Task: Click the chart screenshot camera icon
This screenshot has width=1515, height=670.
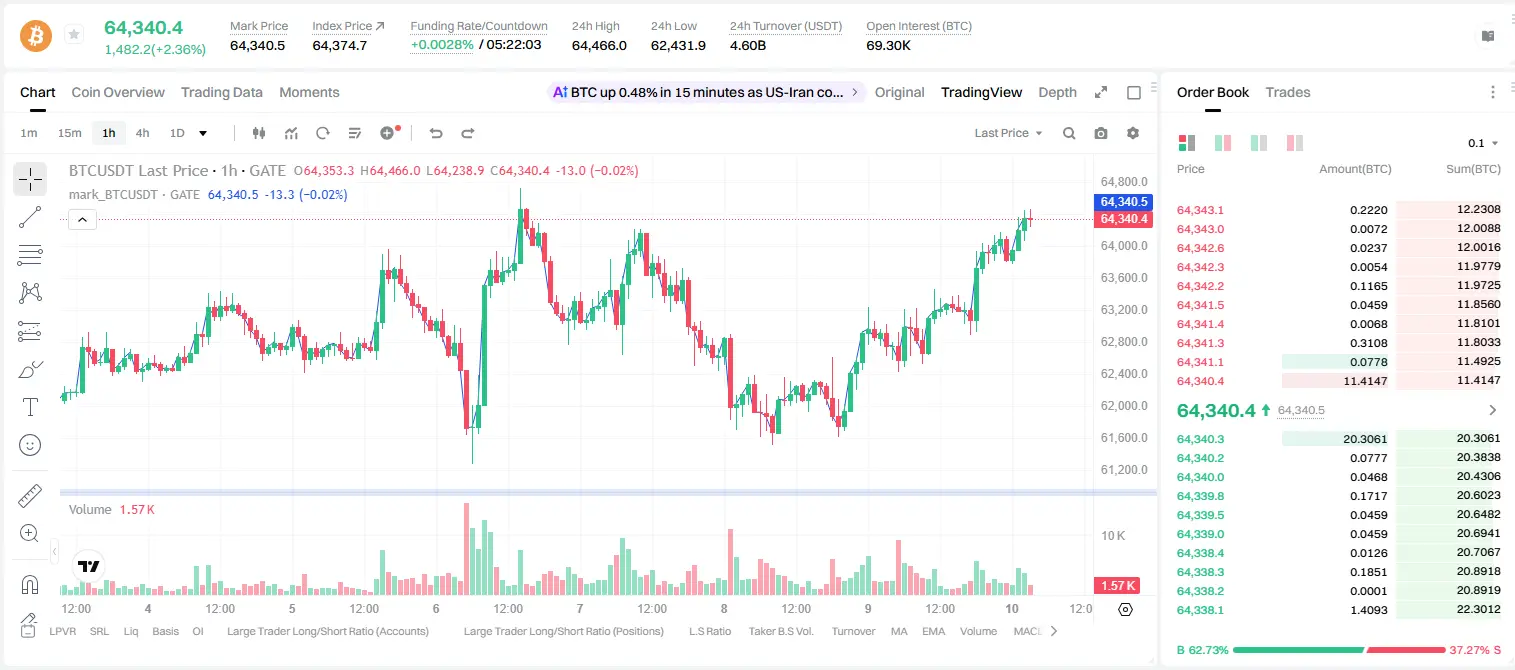Action: [x=1101, y=133]
